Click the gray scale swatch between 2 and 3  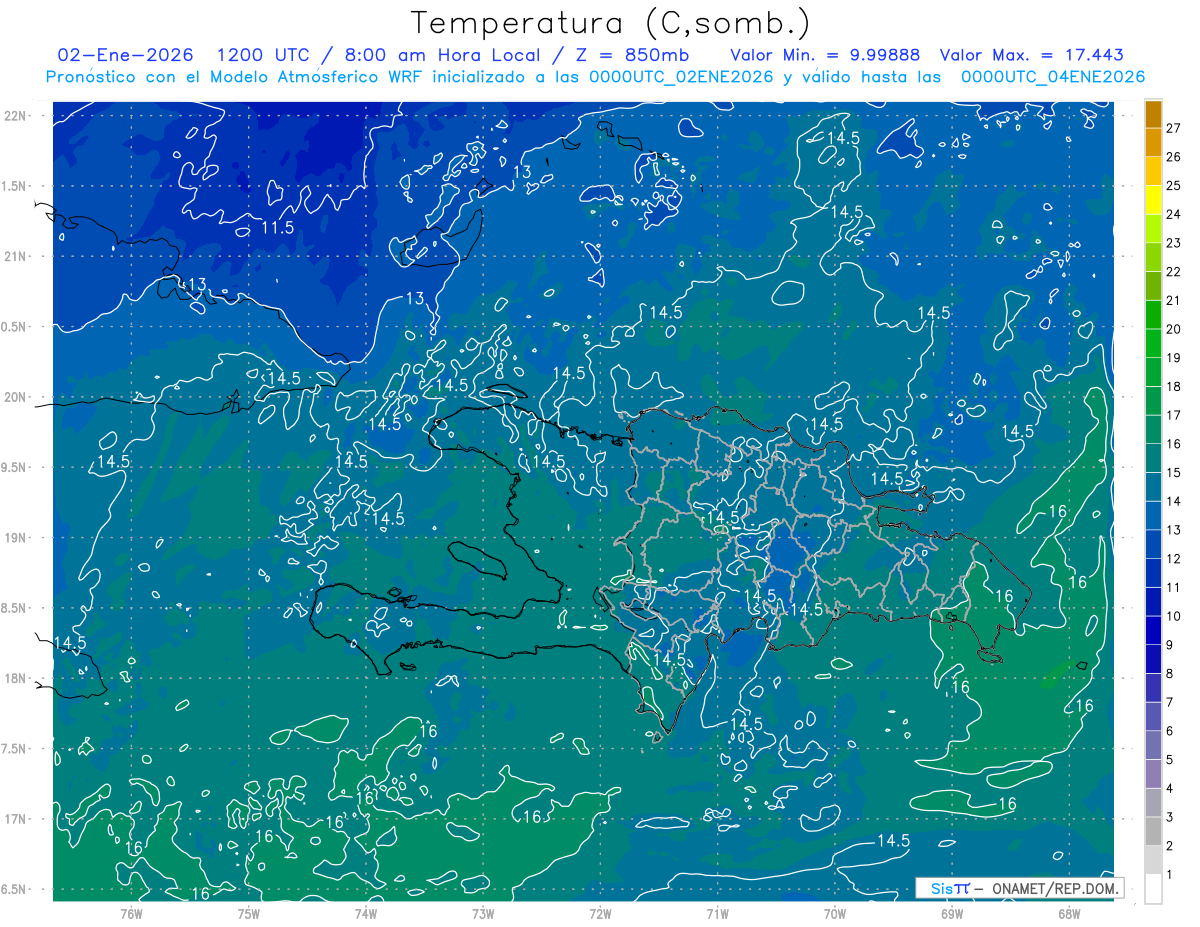(x=1153, y=831)
